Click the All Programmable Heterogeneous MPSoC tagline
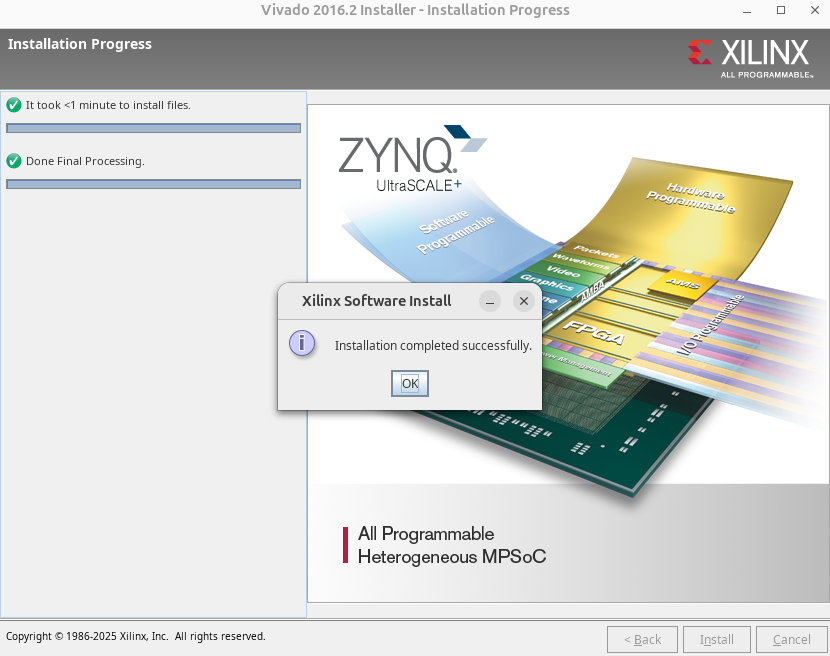Viewport: 830px width, 656px height. tap(452, 545)
